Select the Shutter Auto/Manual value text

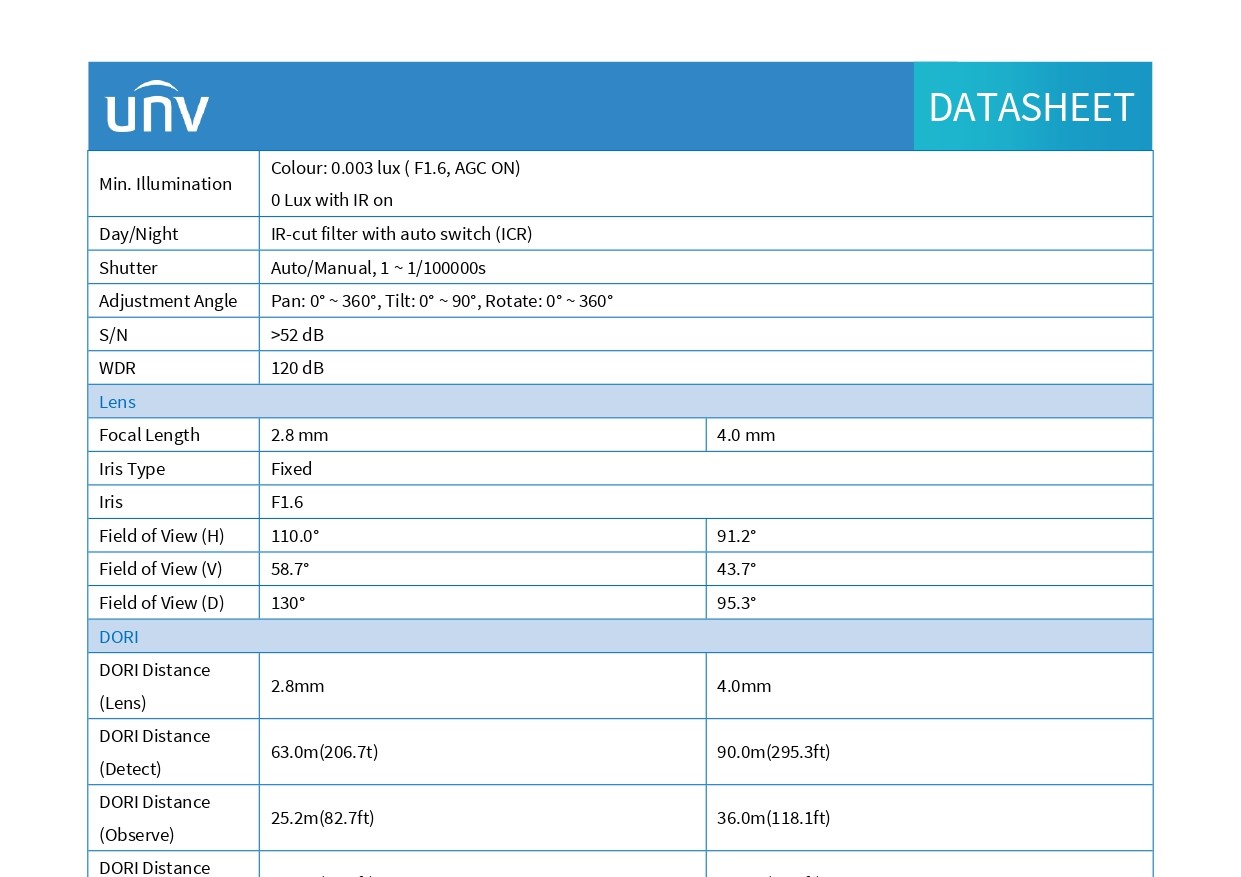click(378, 268)
